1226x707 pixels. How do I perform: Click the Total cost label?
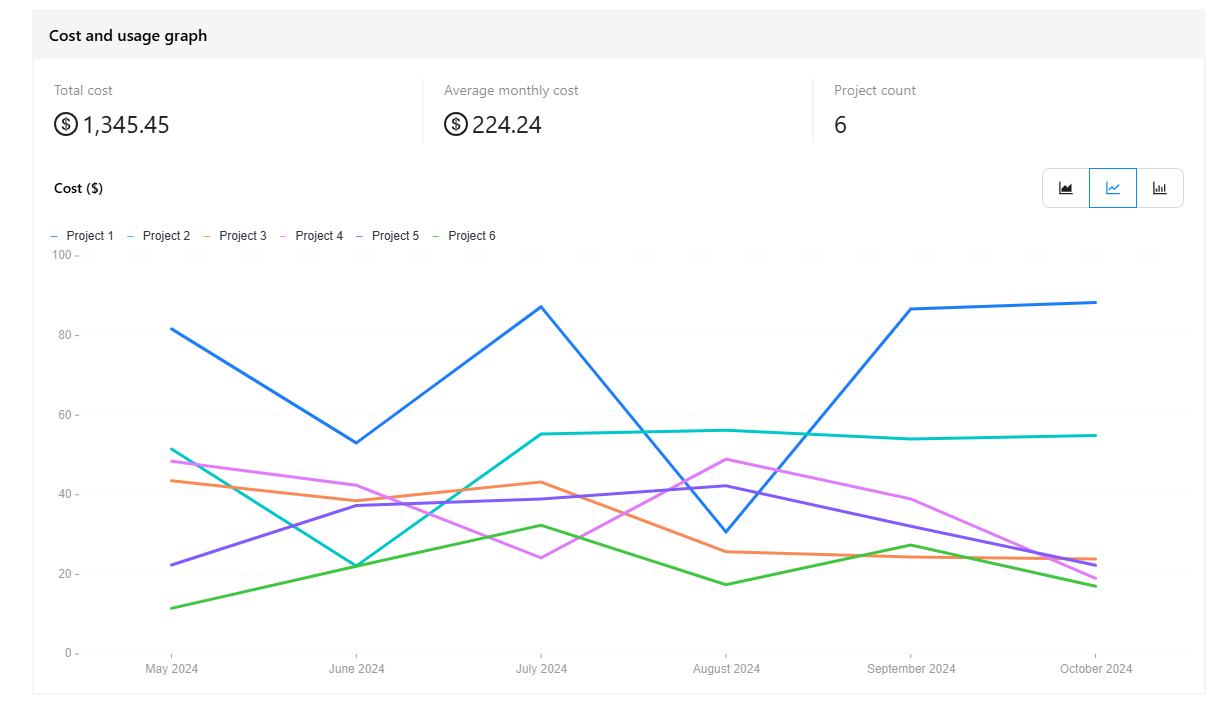click(83, 90)
